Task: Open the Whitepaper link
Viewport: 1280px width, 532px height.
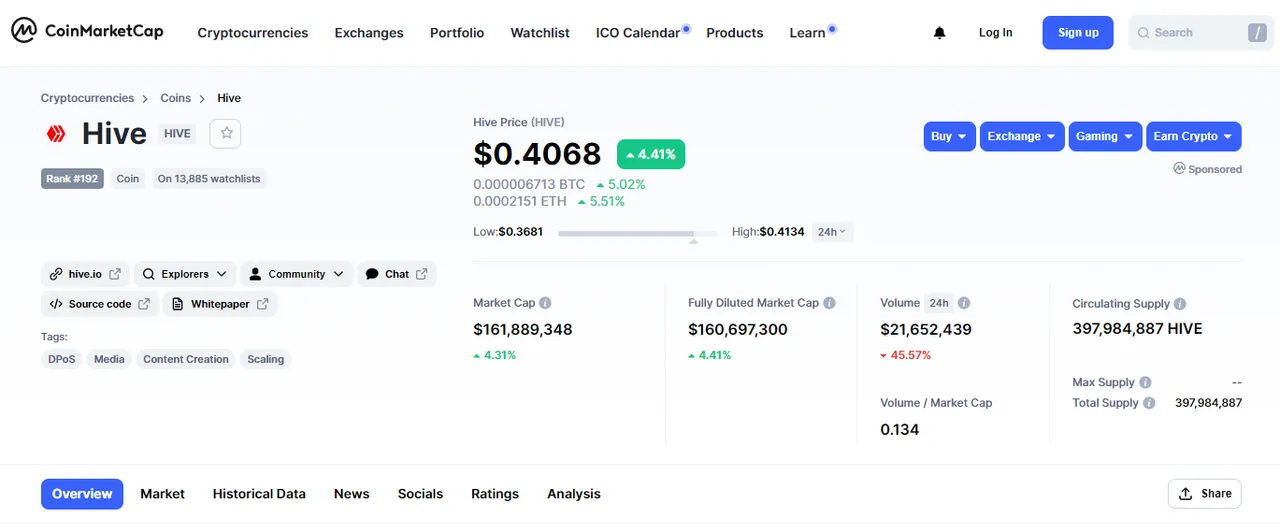Action: point(220,304)
